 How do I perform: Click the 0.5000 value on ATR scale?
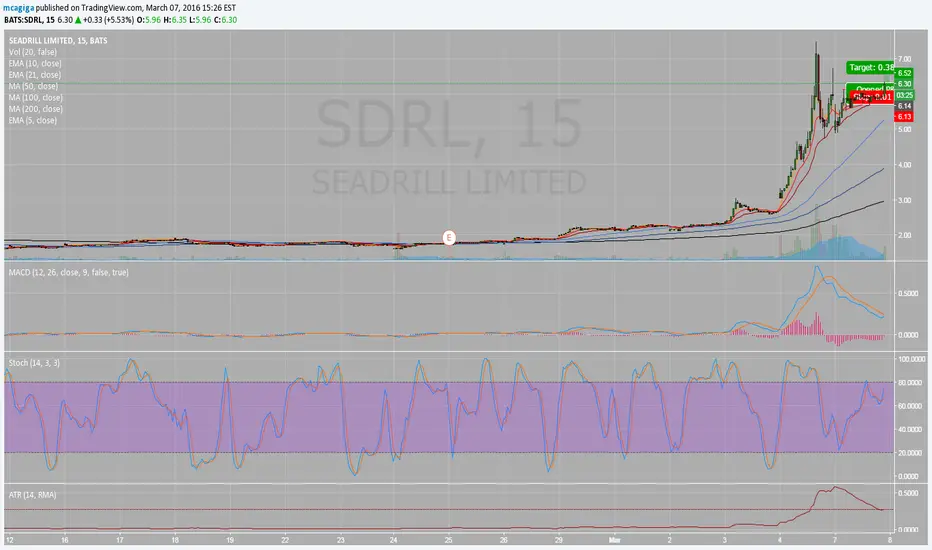[908, 493]
